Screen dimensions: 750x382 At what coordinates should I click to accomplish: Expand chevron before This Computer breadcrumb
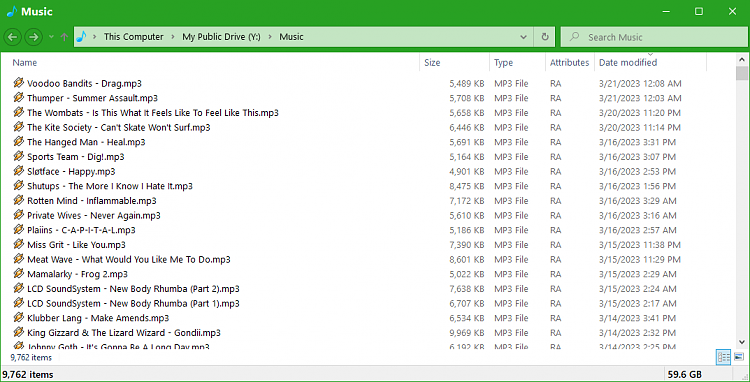(95, 37)
